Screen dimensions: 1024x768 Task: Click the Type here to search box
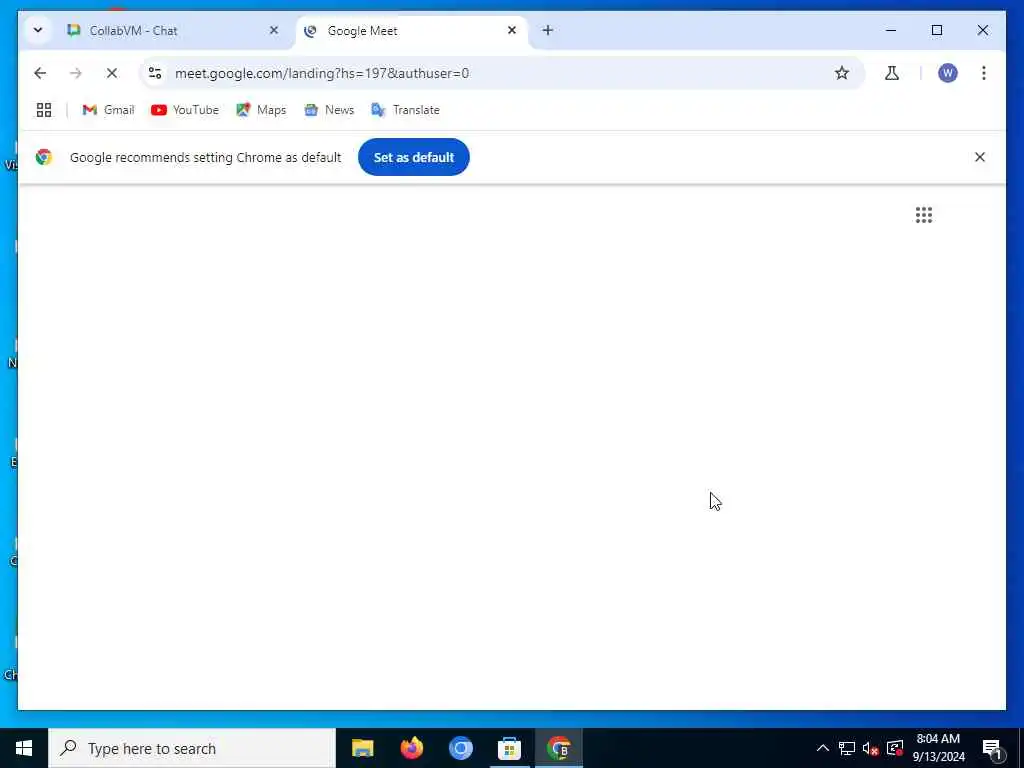tap(192, 748)
